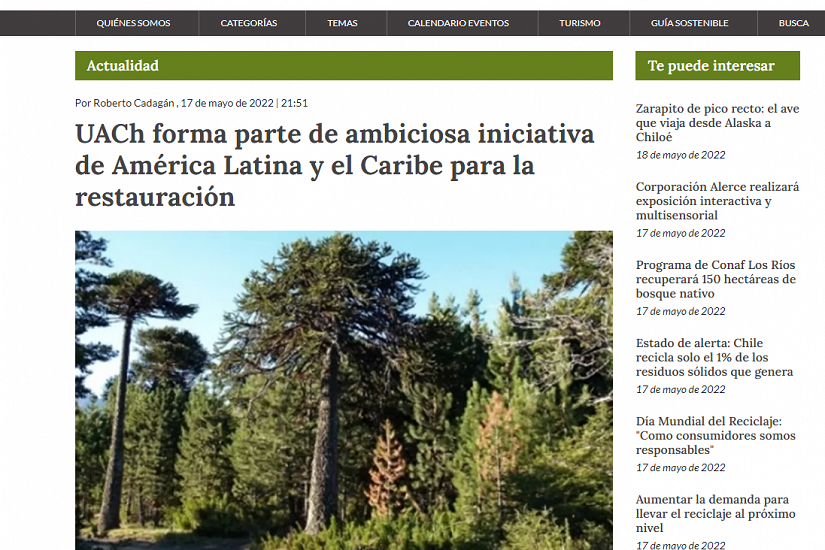
Task: Open Aumentar la demanda reciclaje article
Action: (716, 514)
